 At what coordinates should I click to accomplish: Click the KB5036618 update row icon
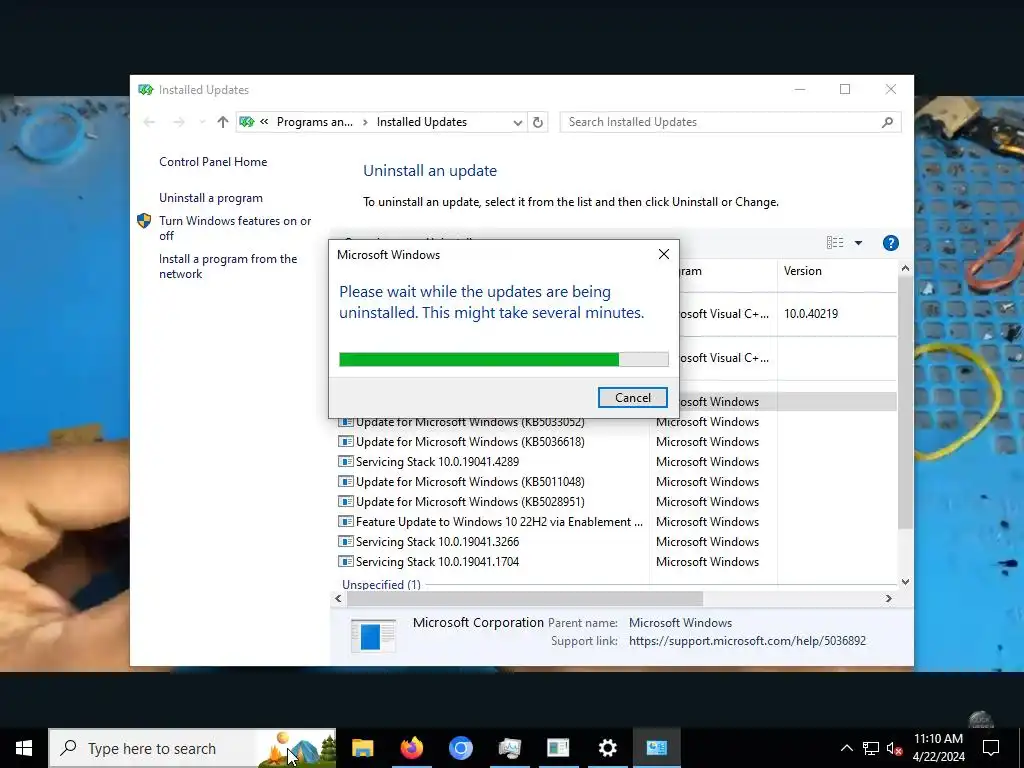coord(345,442)
